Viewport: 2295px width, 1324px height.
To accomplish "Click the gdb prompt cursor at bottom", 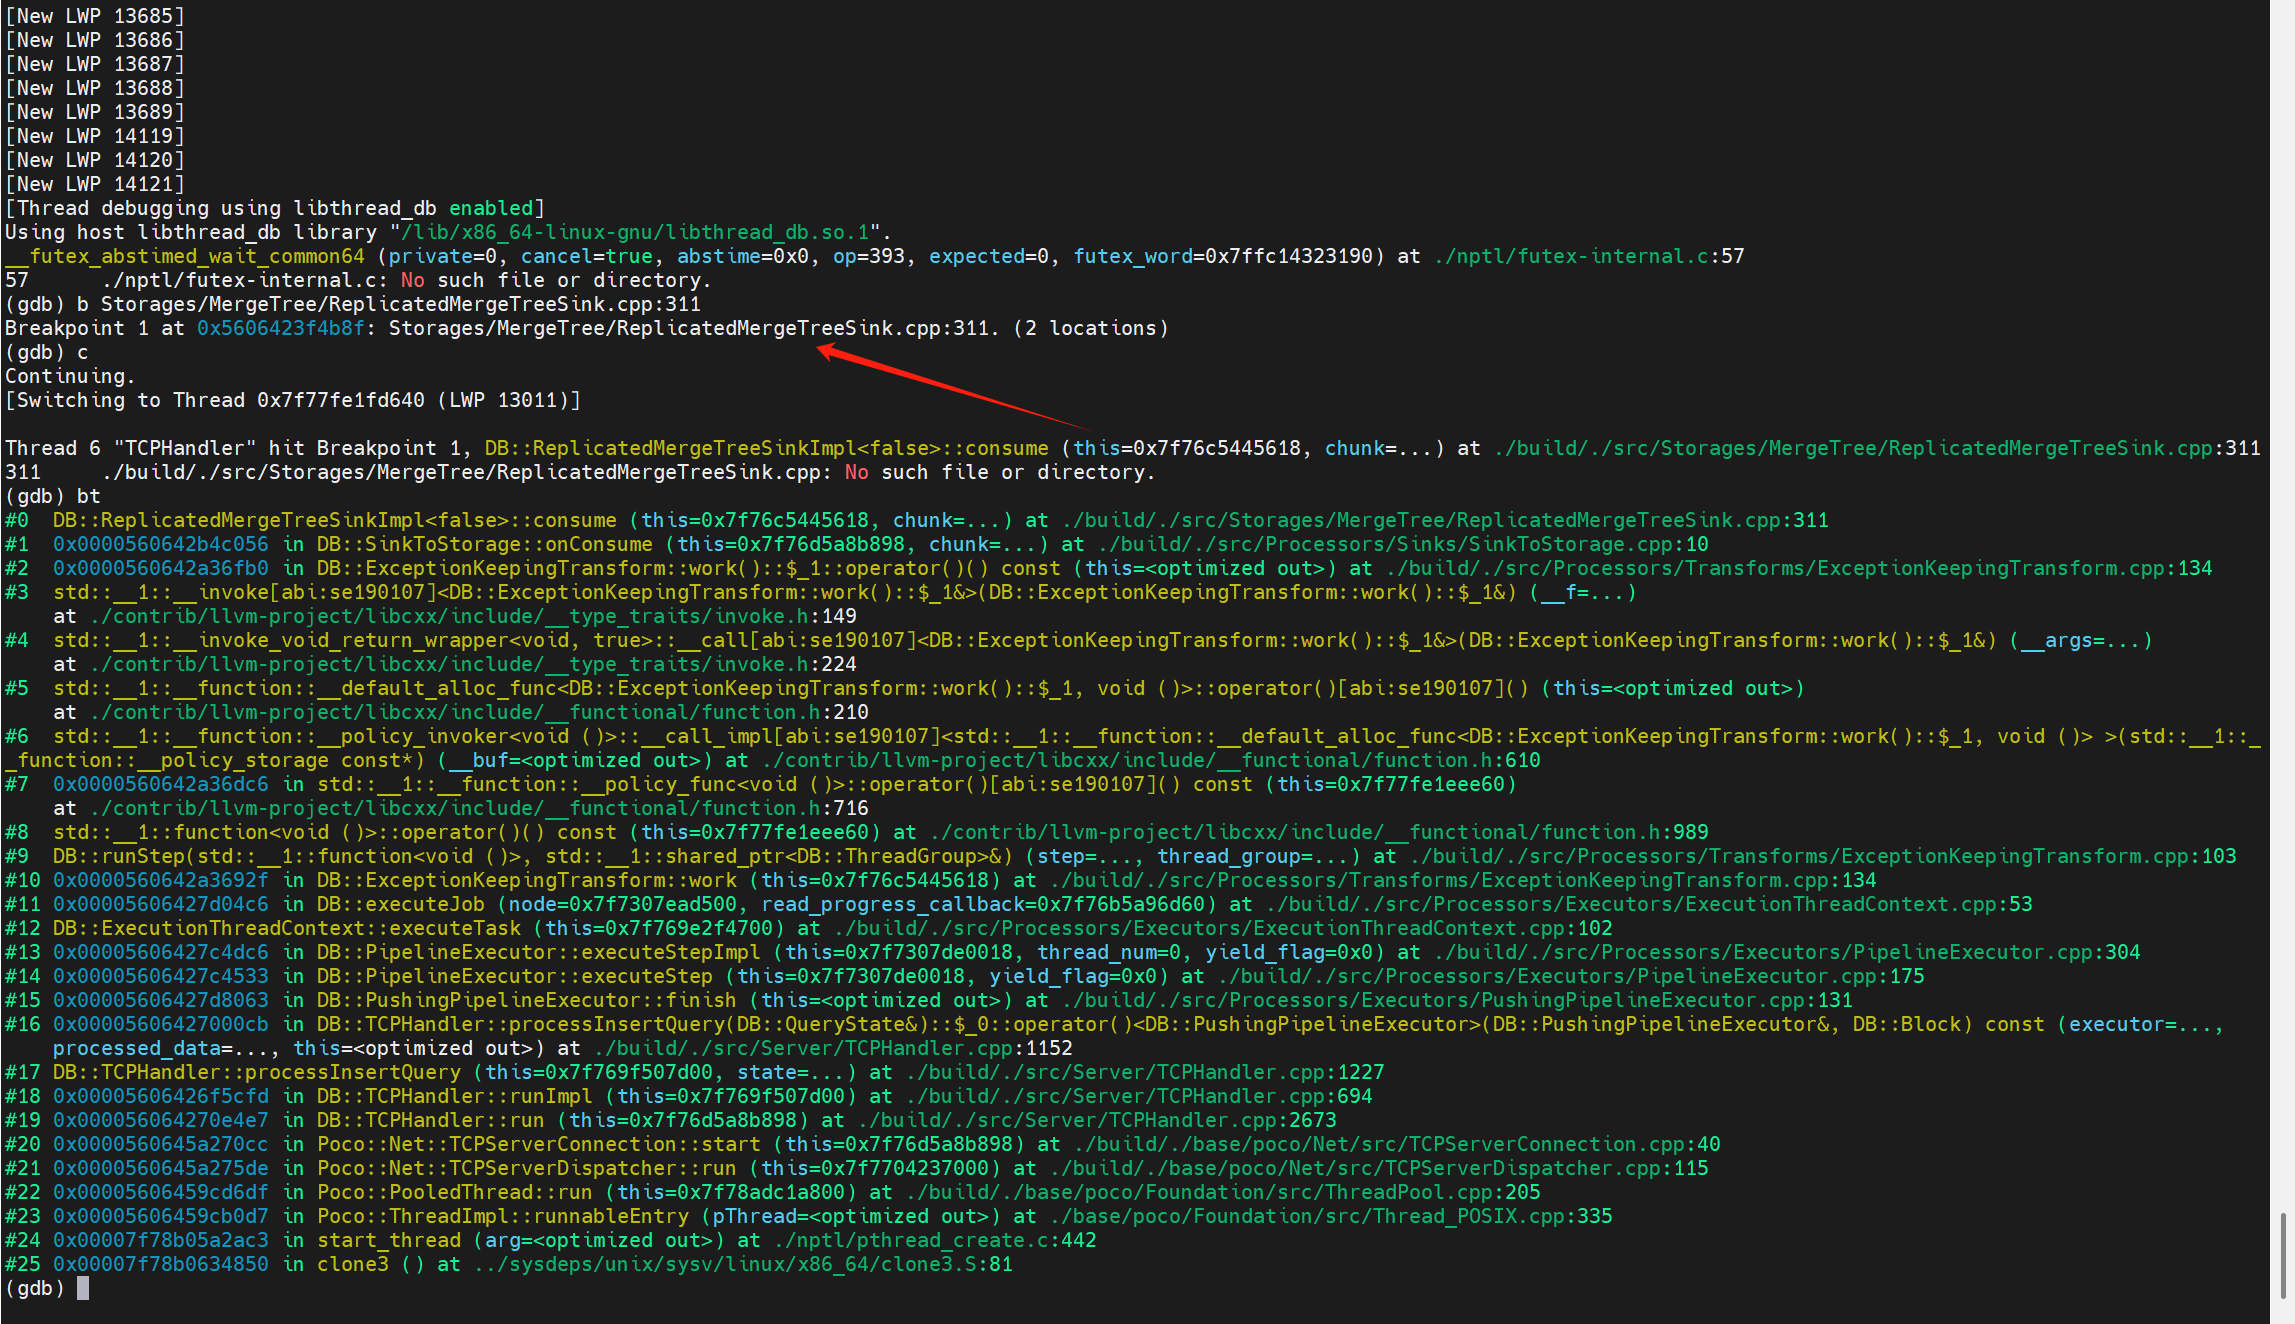I will (x=83, y=1288).
